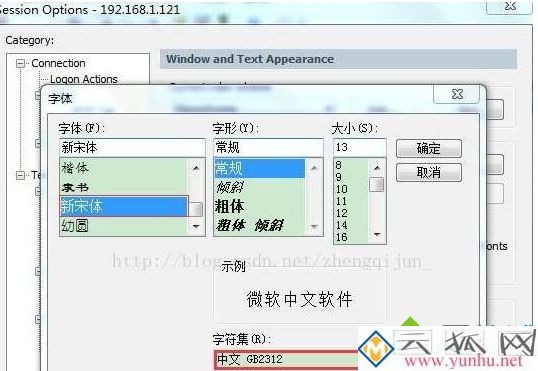
Task: Select Connection in Category tree
Action: (x=58, y=63)
